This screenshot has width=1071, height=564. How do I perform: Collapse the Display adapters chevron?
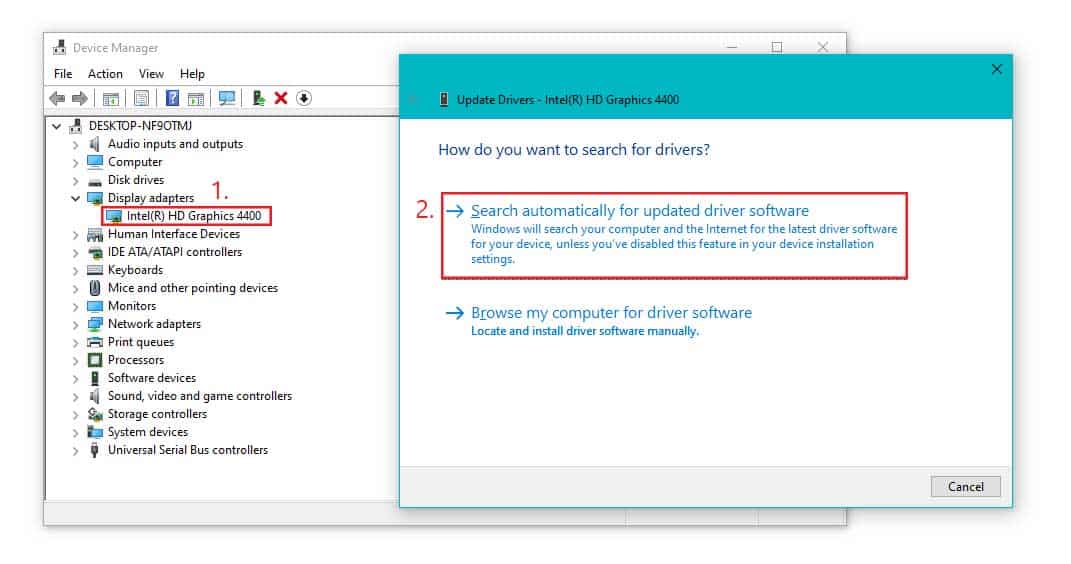[x=76, y=198]
